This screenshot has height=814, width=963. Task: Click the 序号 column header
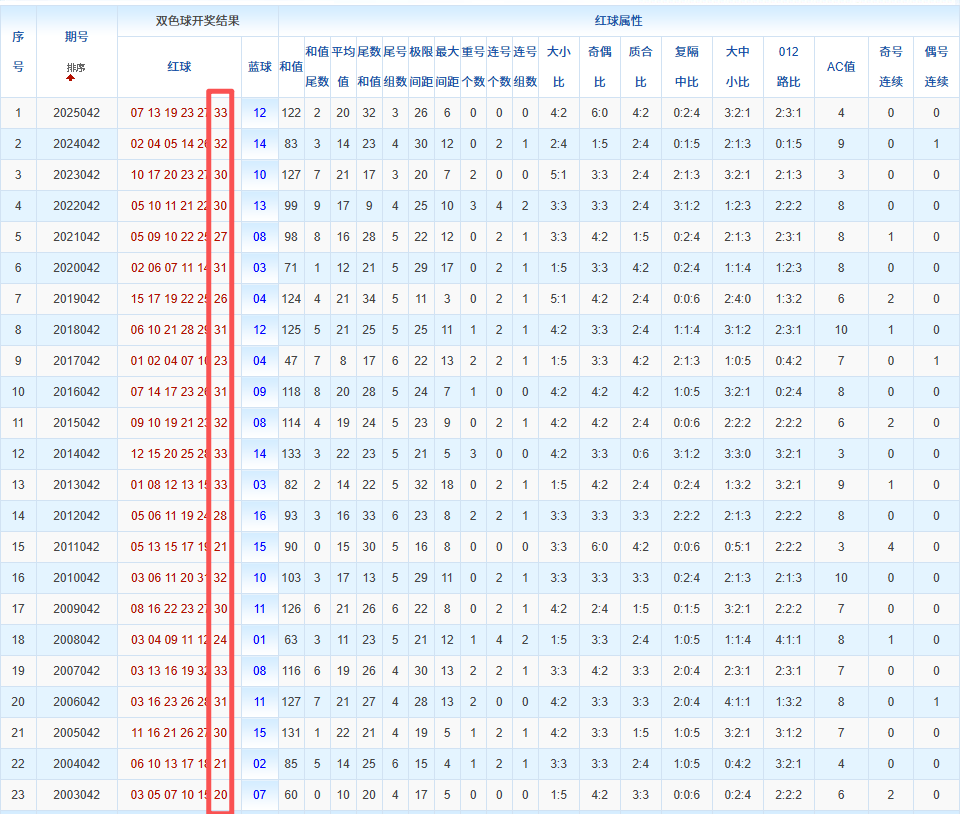(x=18, y=52)
